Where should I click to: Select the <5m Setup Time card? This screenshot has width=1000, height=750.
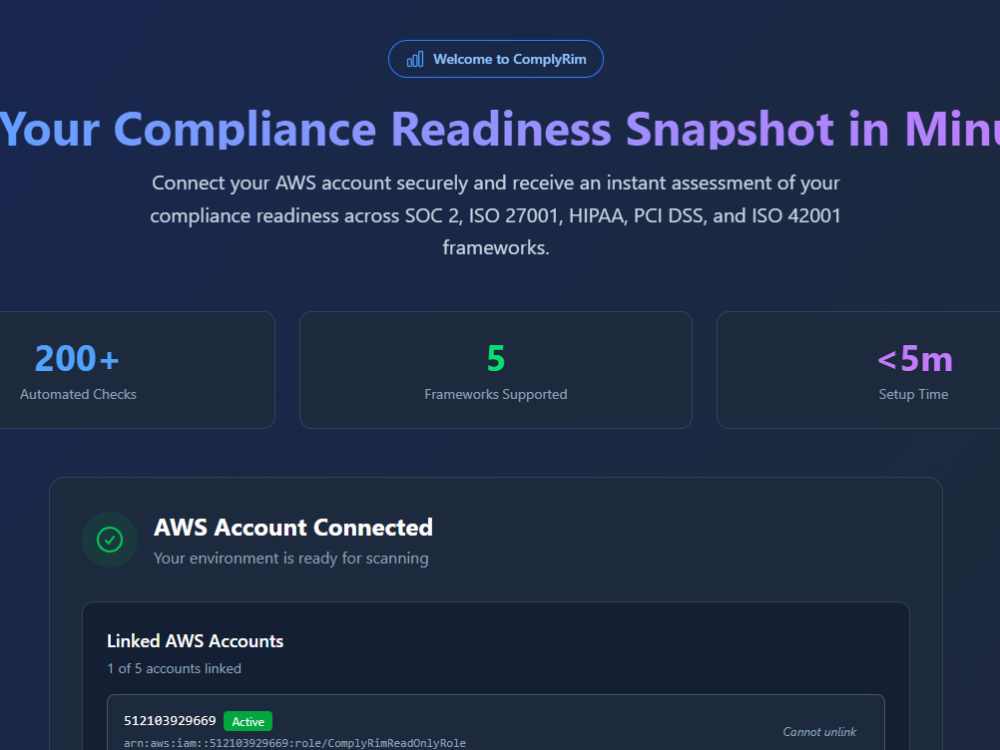(858, 370)
